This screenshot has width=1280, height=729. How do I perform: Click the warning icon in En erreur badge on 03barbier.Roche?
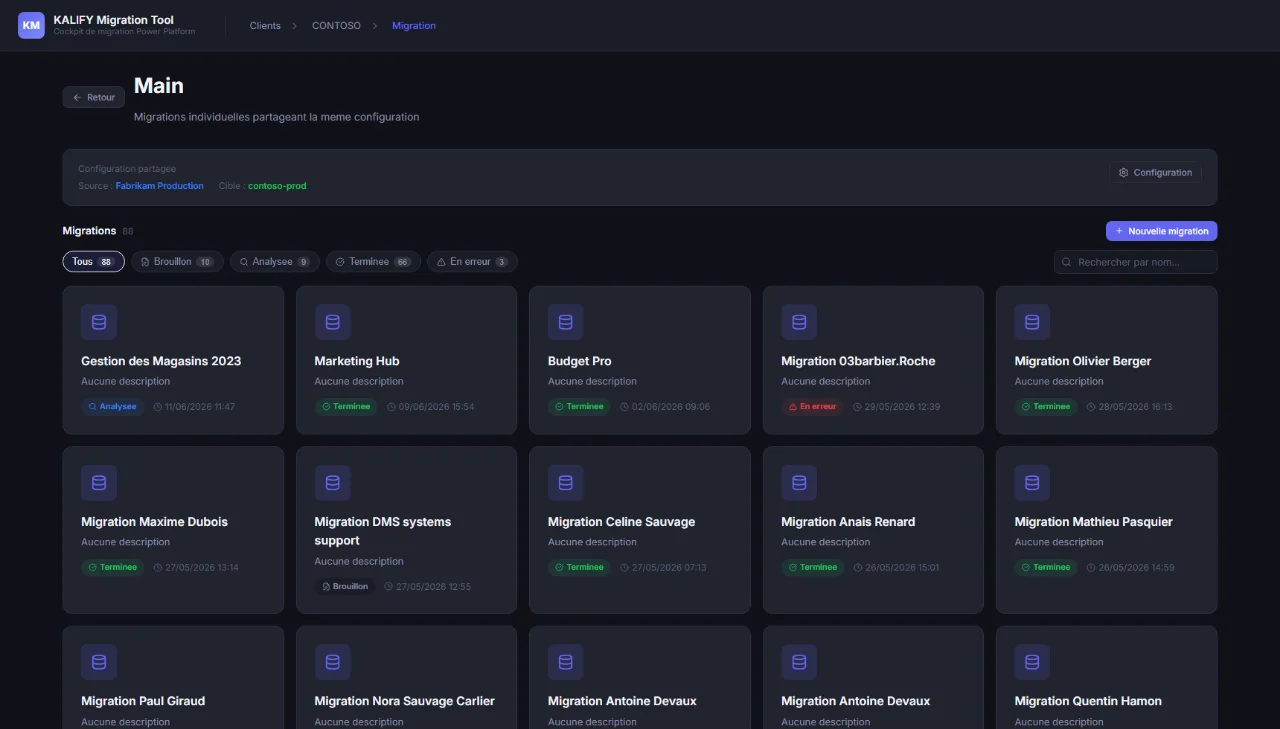click(793, 407)
